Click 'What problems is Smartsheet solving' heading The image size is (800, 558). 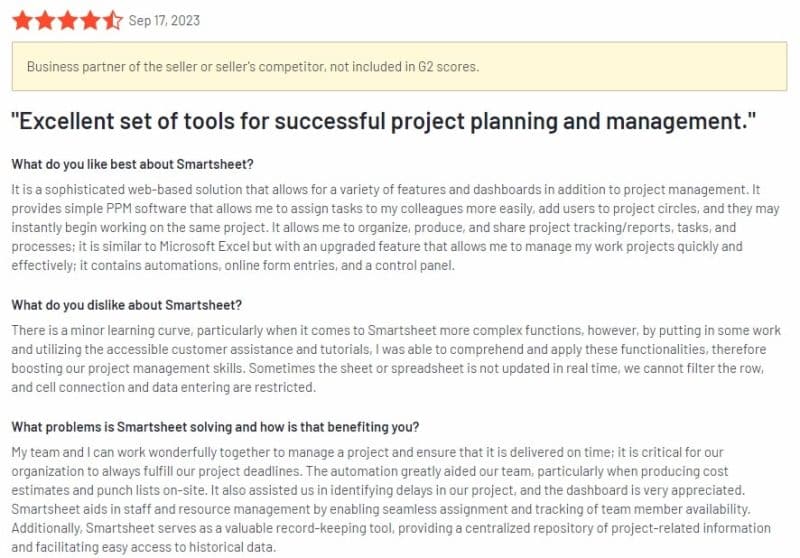pyautogui.click(x=215, y=427)
